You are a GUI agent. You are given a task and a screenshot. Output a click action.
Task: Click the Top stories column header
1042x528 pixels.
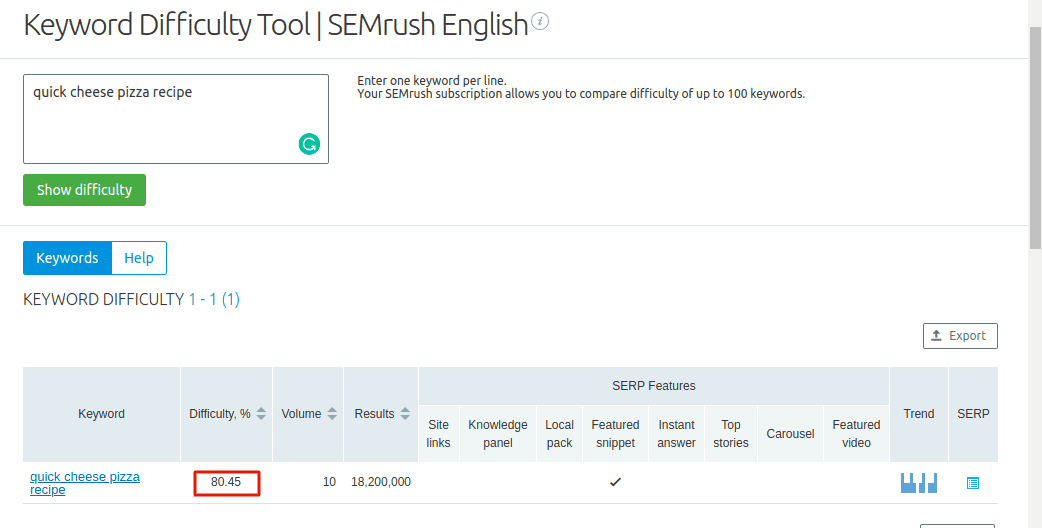pyautogui.click(x=731, y=434)
